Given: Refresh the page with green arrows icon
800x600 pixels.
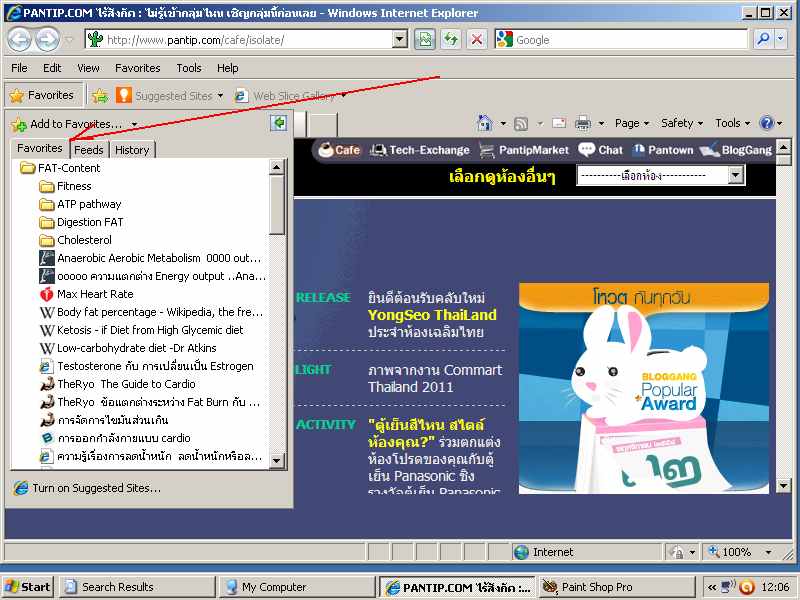Looking at the screenshot, I should point(451,39).
